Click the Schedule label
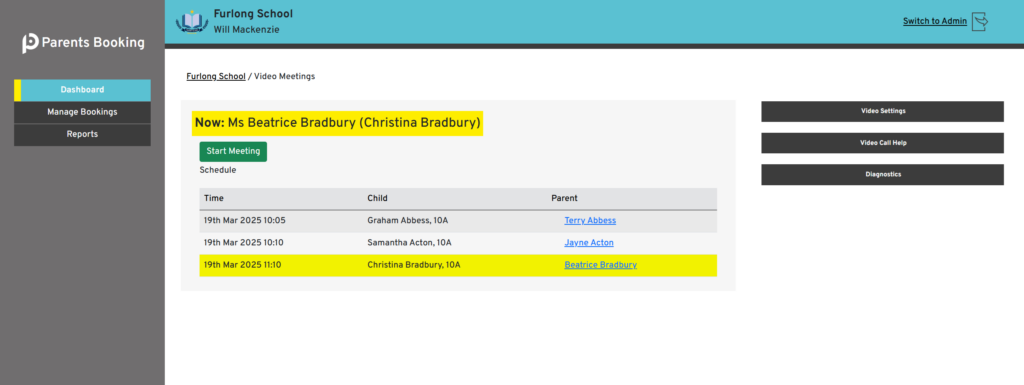Screen dimensions: 1024x385 pos(217,170)
